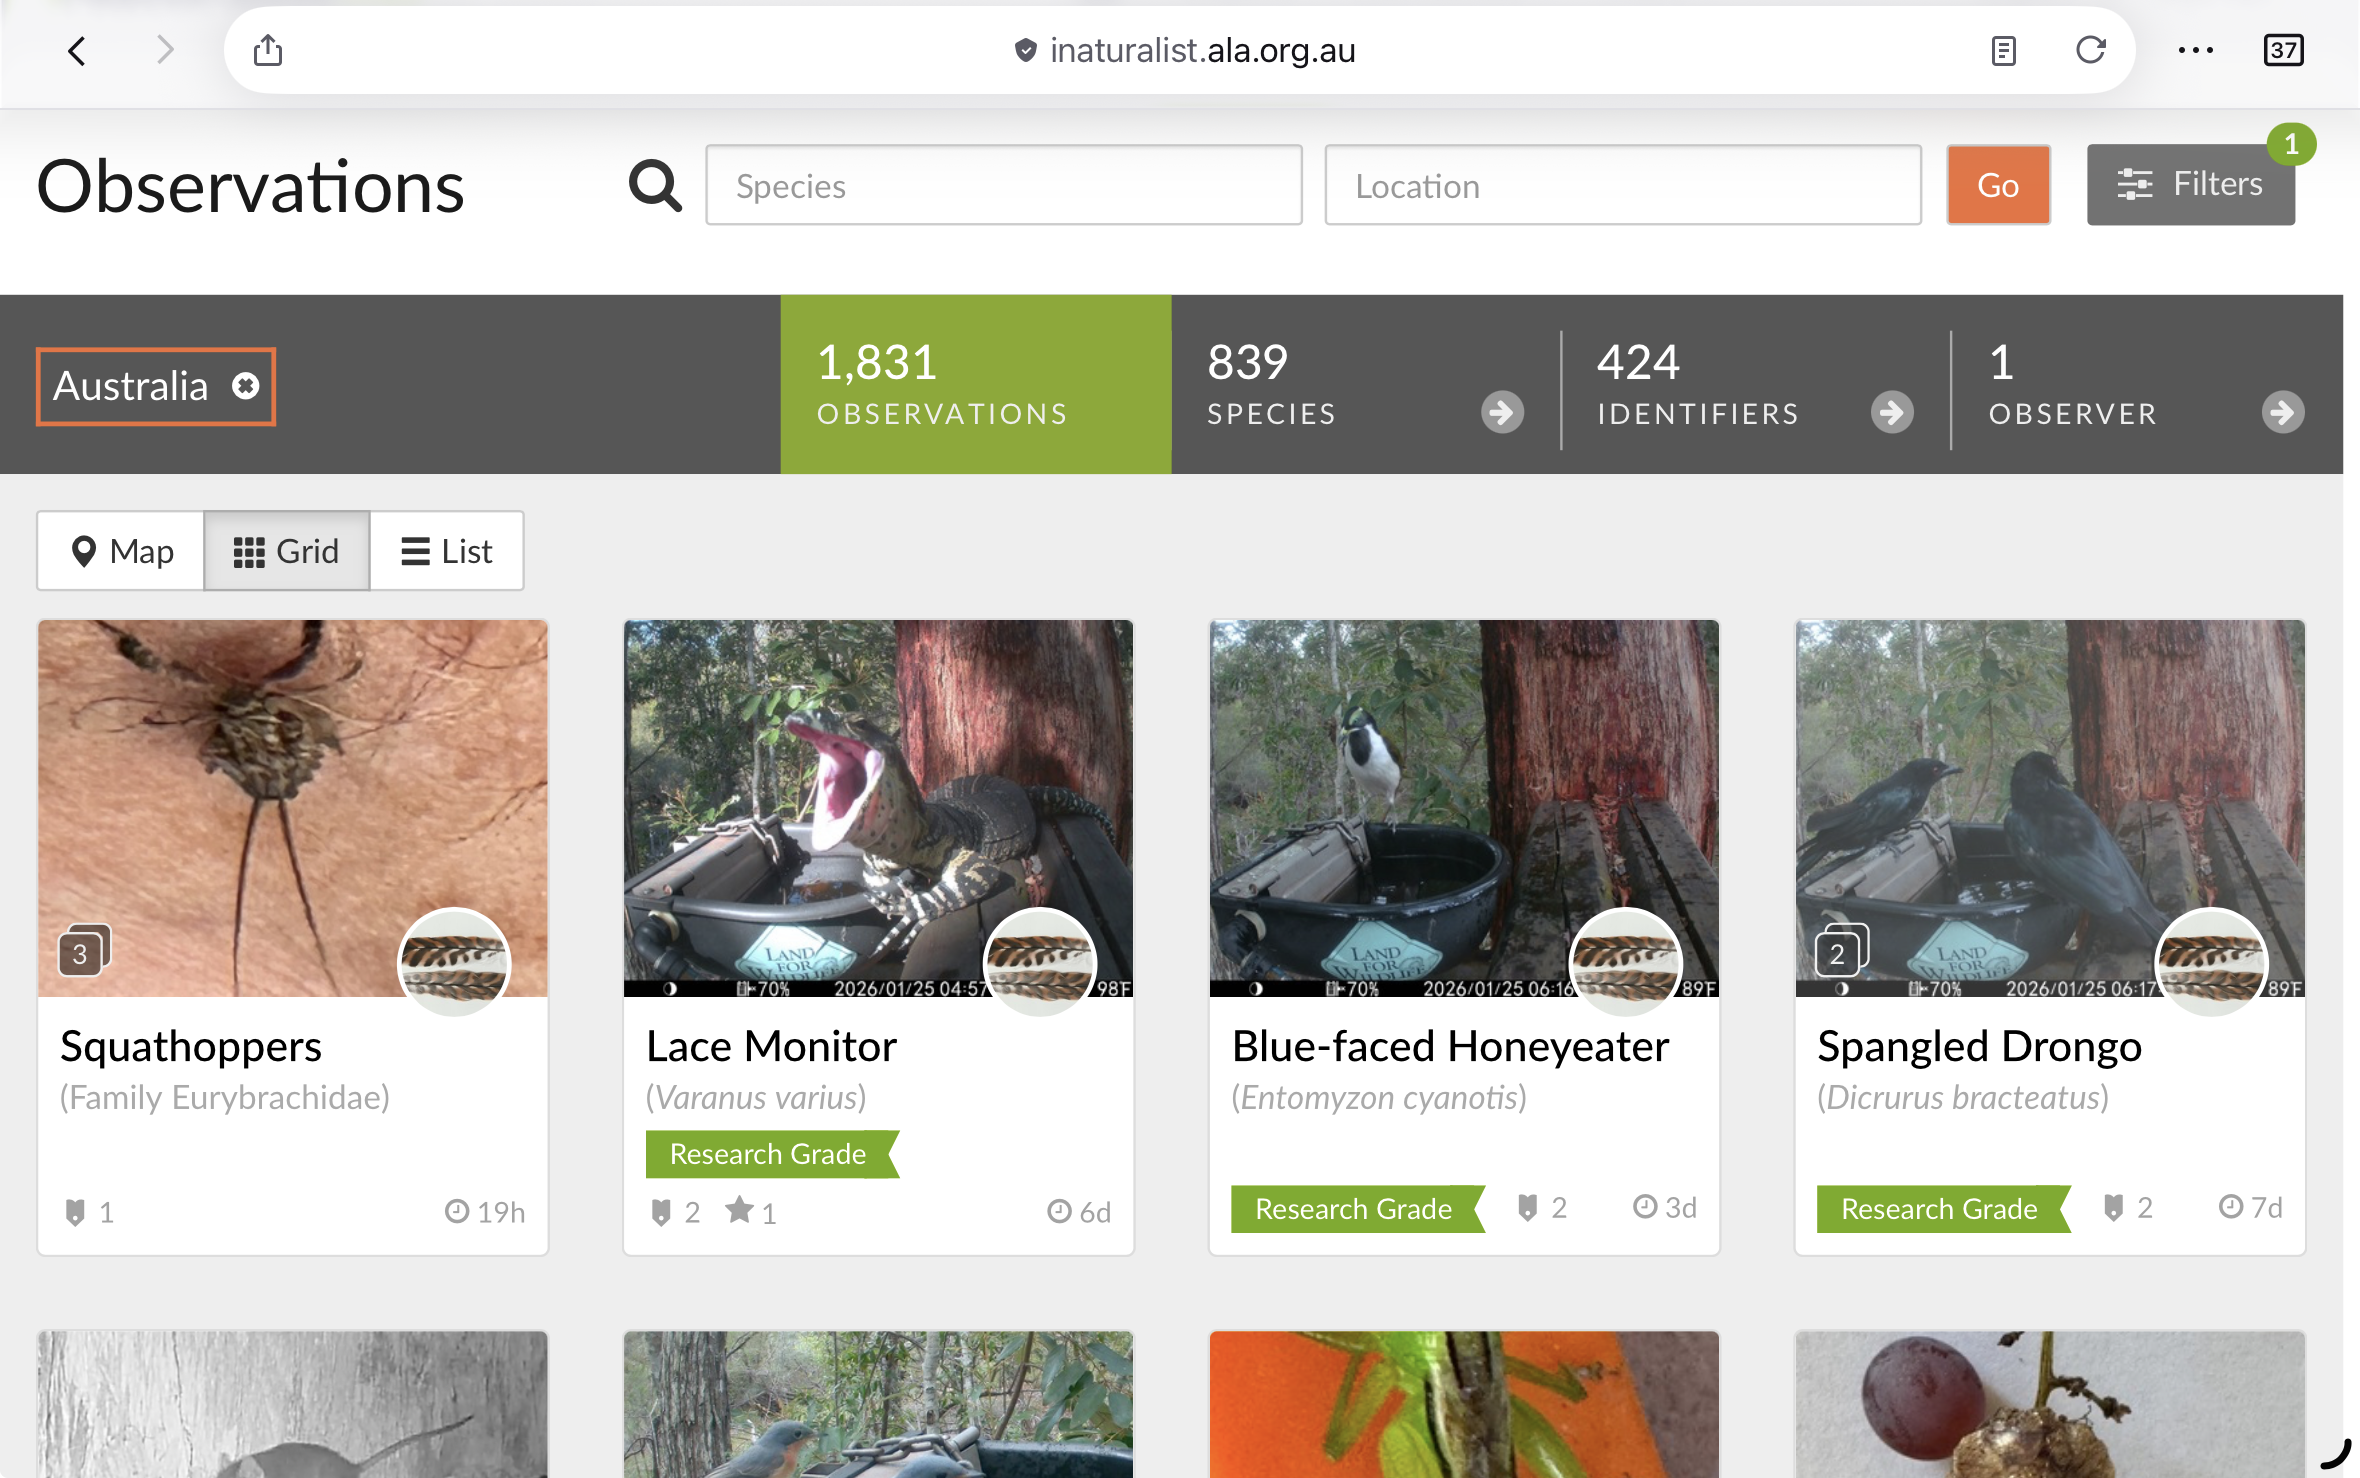This screenshot has width=2360, height=1478.
Task: Click Research Grade badge on Lace Monitor
Action: (x=772, y=1154)
